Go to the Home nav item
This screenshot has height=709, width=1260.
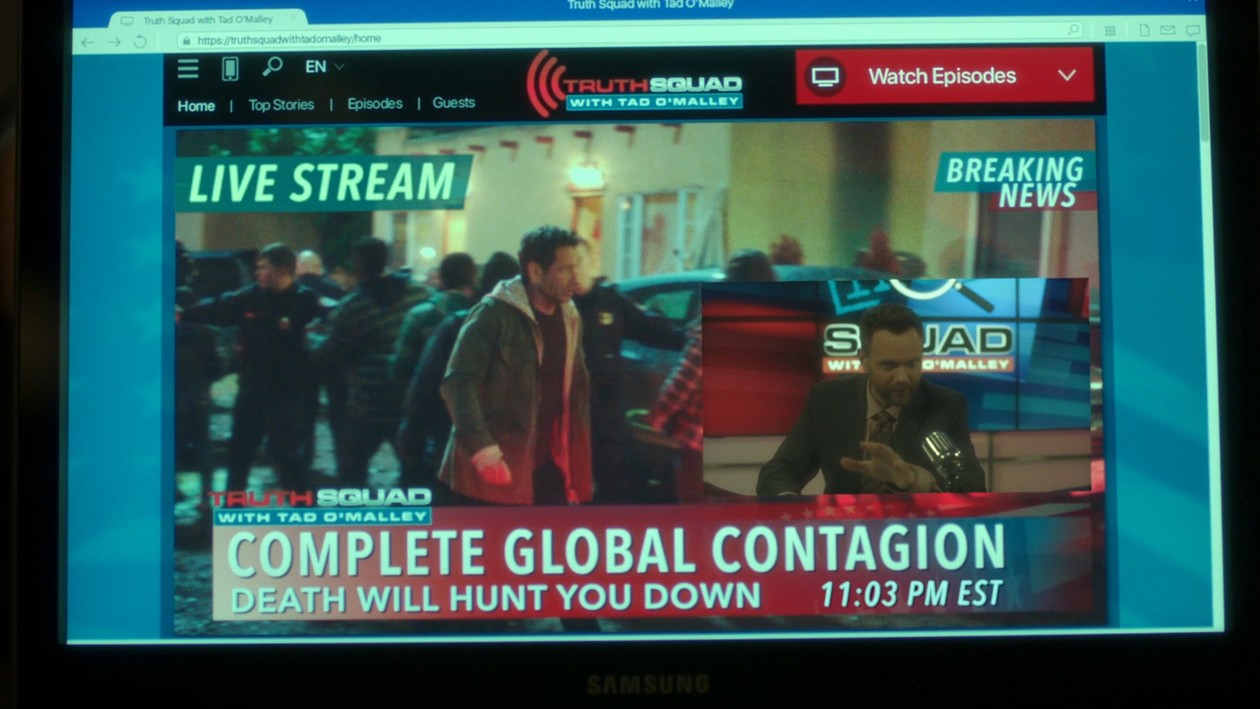point(196,105)
